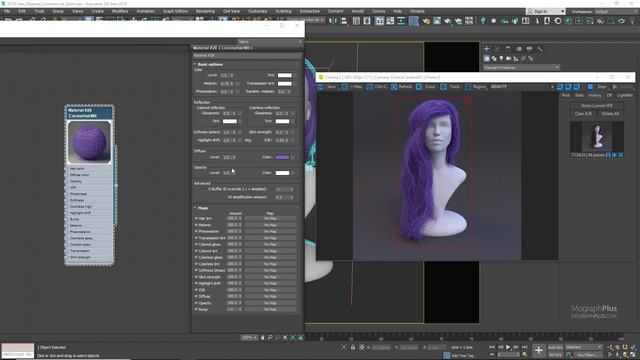This screenshot has height=360, width=640.
Task: Open the Diffuse color purple swatch
Action: tap(282, 157)
